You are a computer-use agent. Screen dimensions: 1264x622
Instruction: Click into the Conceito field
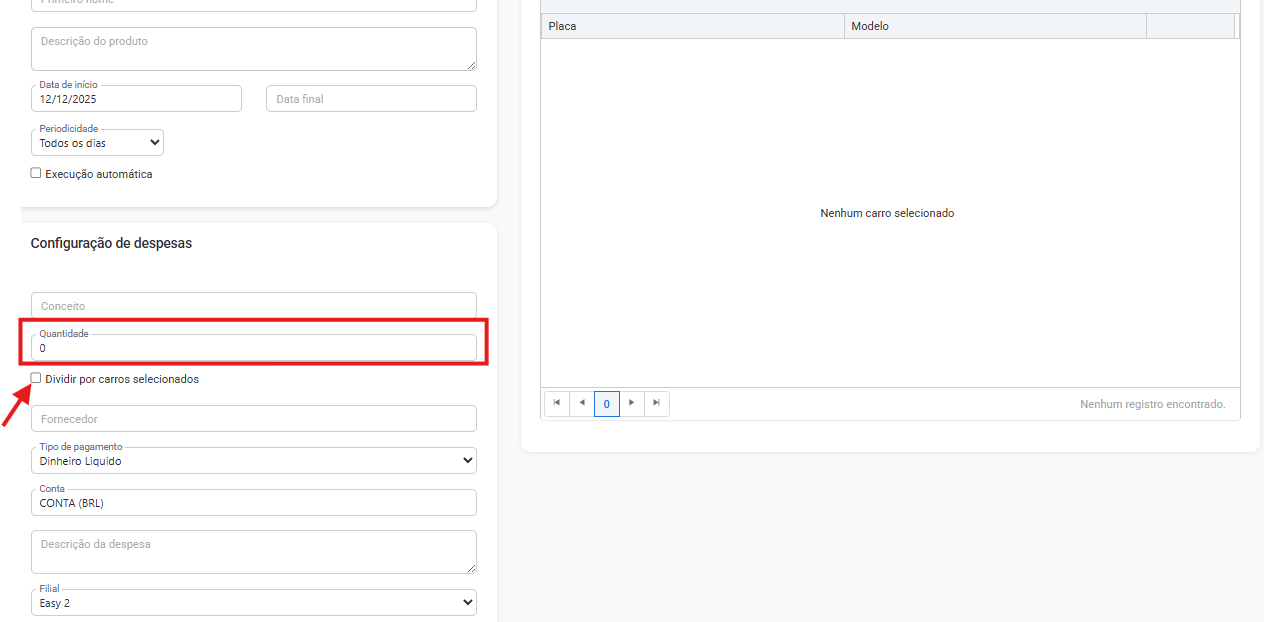pyautogui.click(x=253, y=306)
